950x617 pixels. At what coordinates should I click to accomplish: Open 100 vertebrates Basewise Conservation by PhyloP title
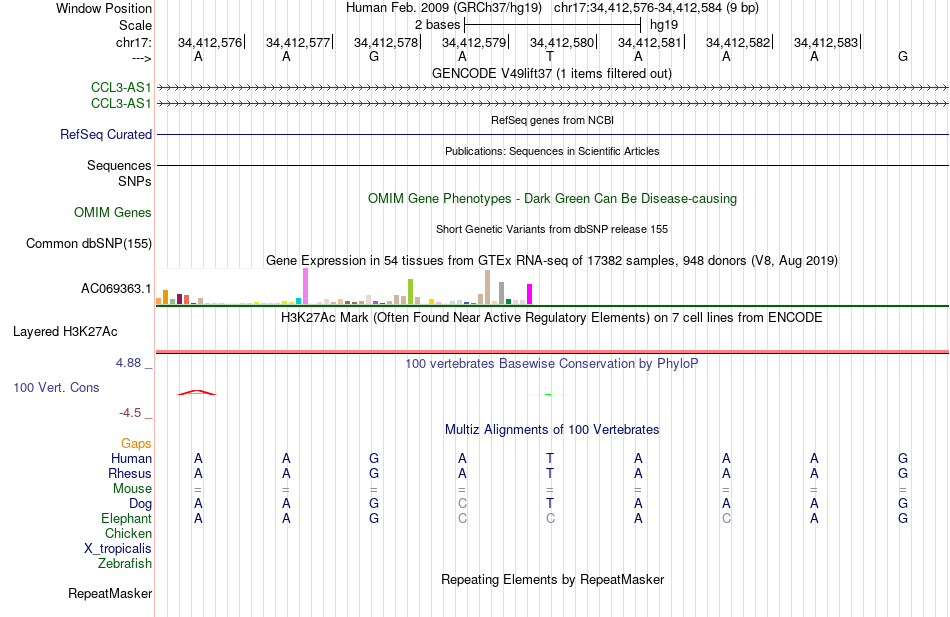(x=552, y=364)
